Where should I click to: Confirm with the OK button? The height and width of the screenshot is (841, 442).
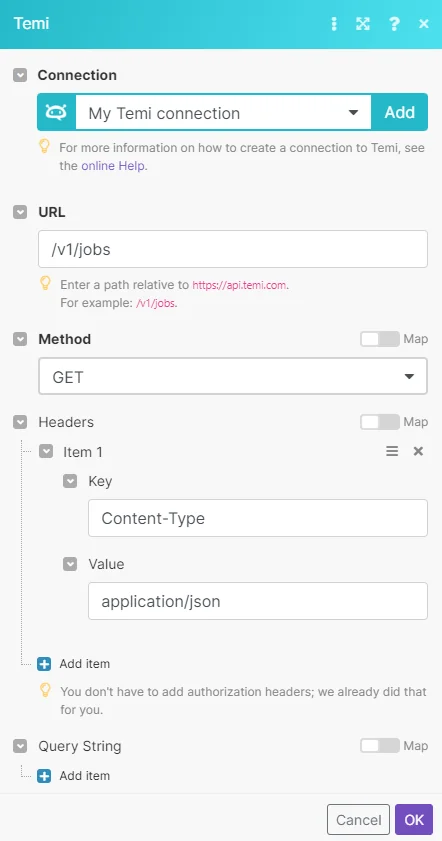coord(414,820)
